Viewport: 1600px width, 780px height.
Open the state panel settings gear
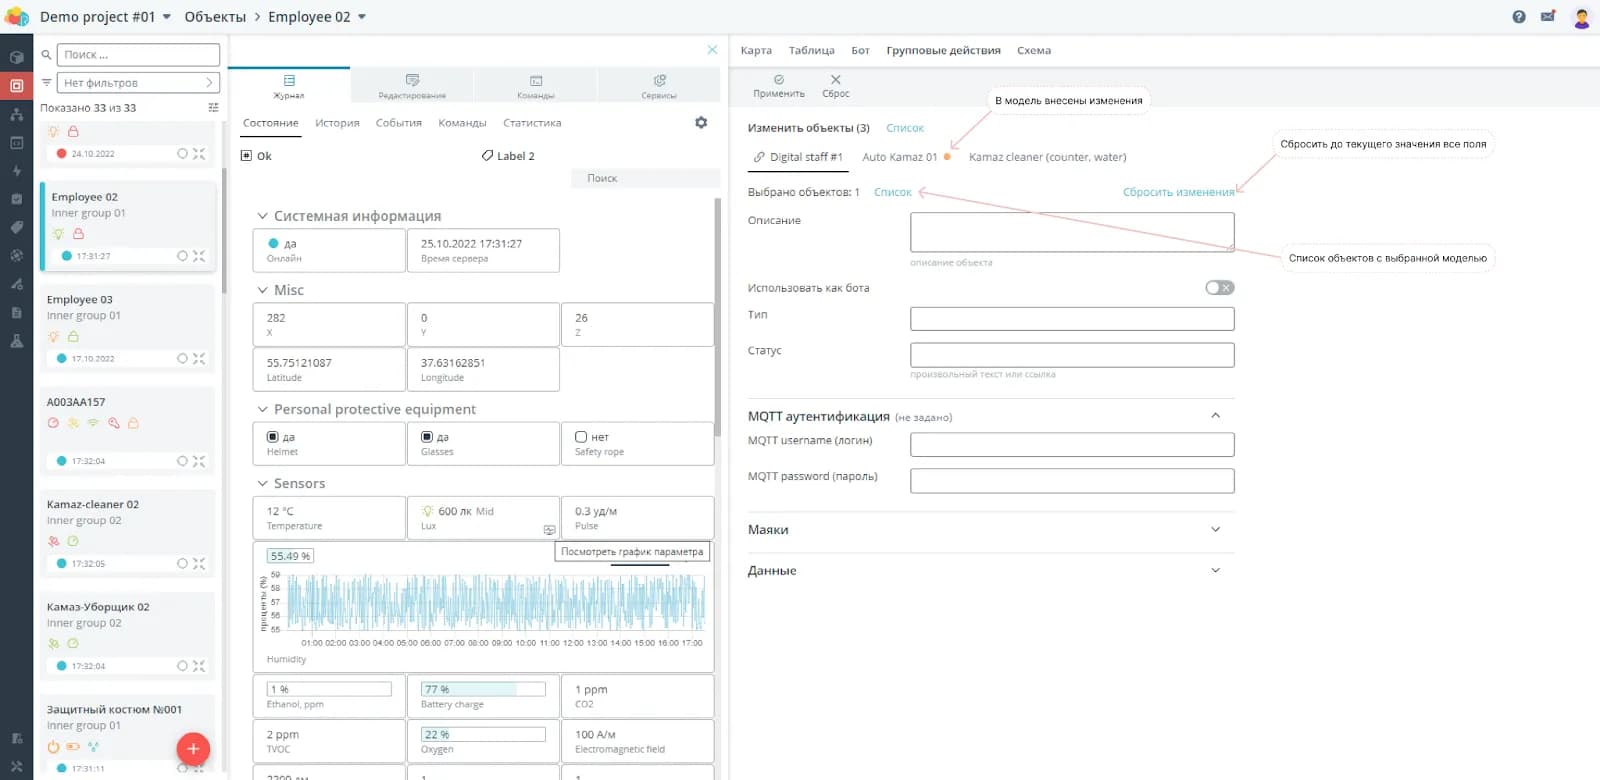(701, 123)
